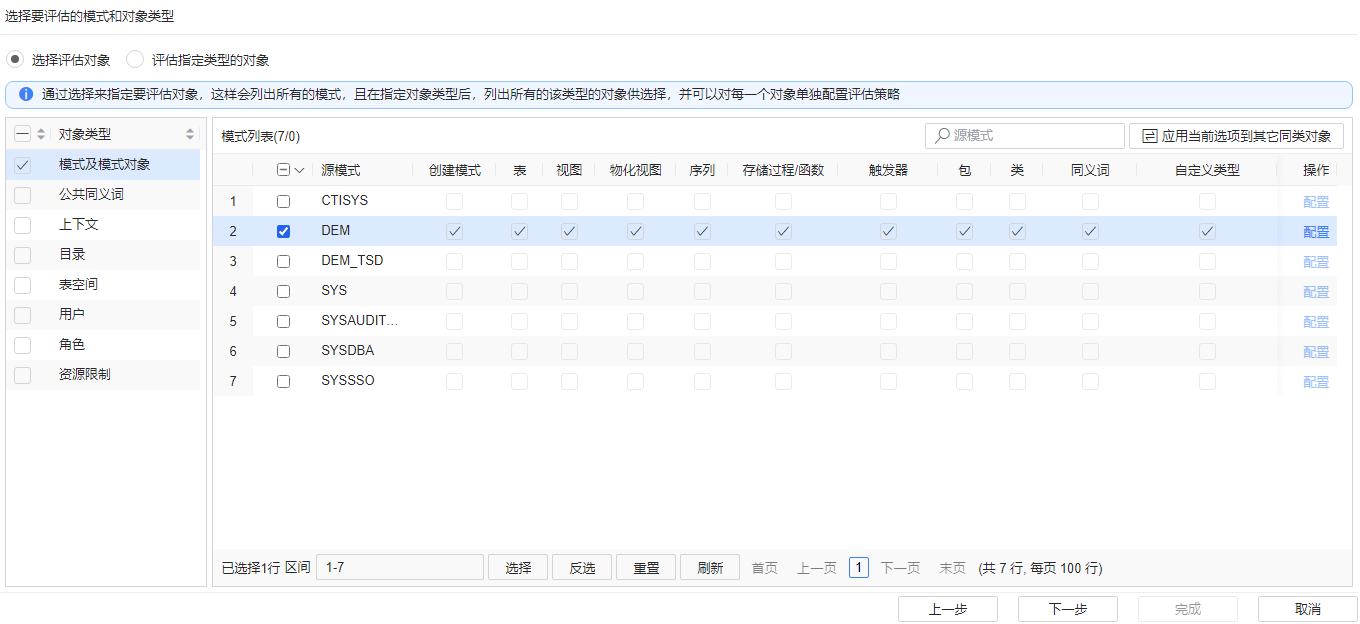The height and width of the screenshot is (624, 1360).
Task: Check the 资源限制 object type checkbox
Action: [23, 374]
